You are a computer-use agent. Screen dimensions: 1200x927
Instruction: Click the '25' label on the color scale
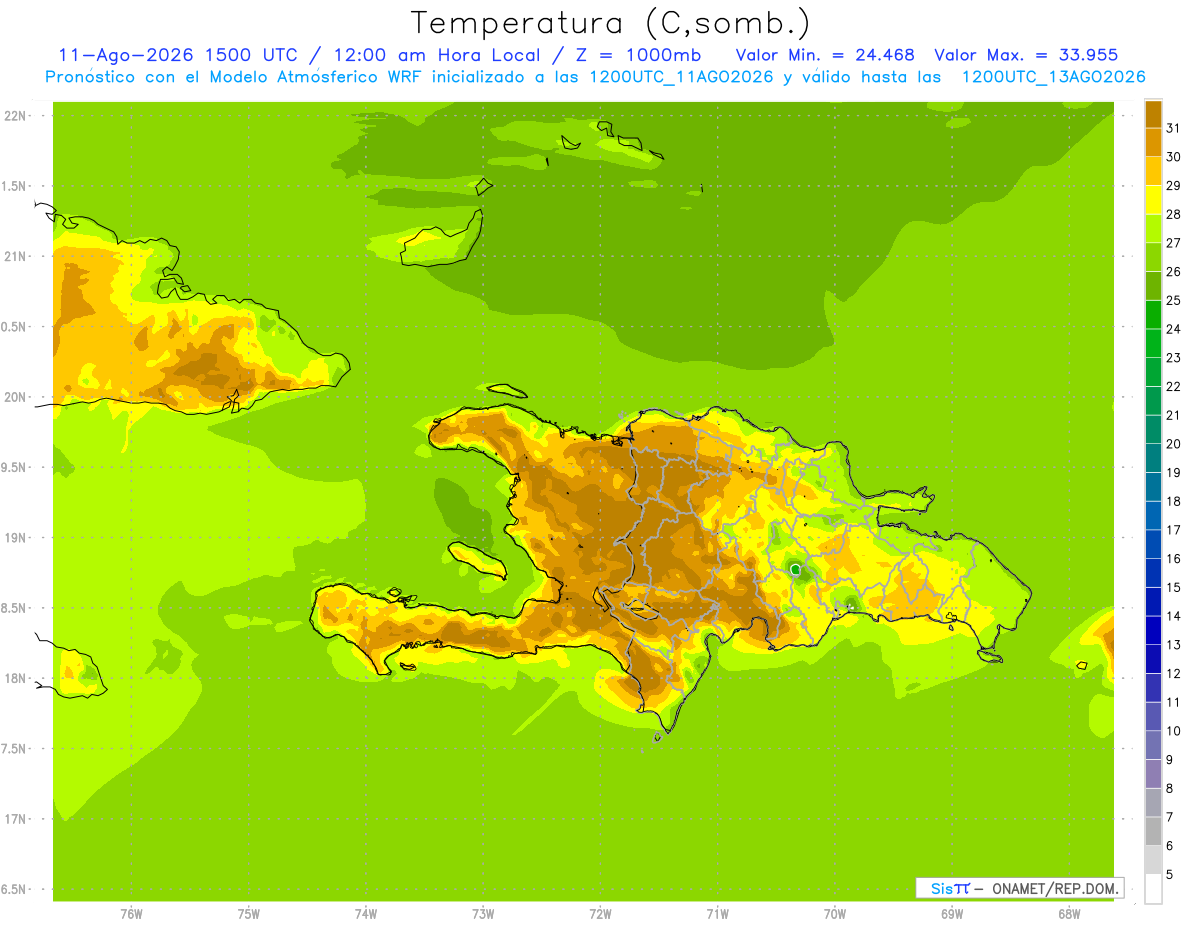(x=1173, y=300)
